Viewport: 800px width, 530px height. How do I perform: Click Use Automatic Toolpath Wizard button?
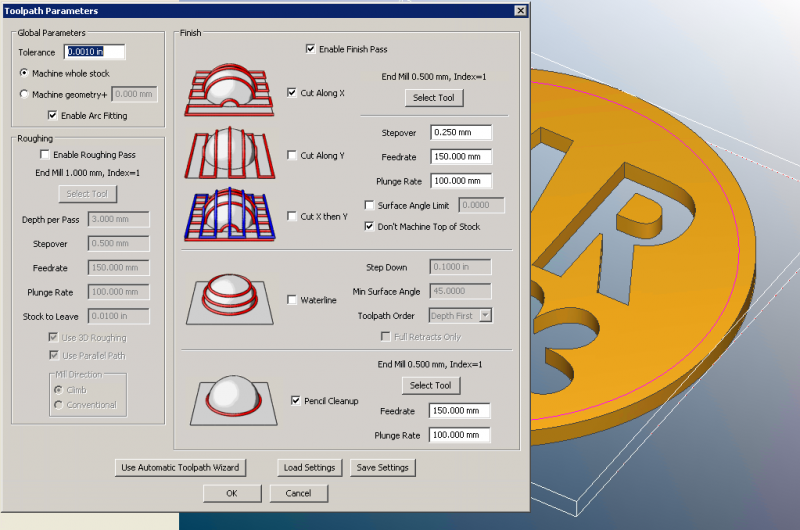180,467
